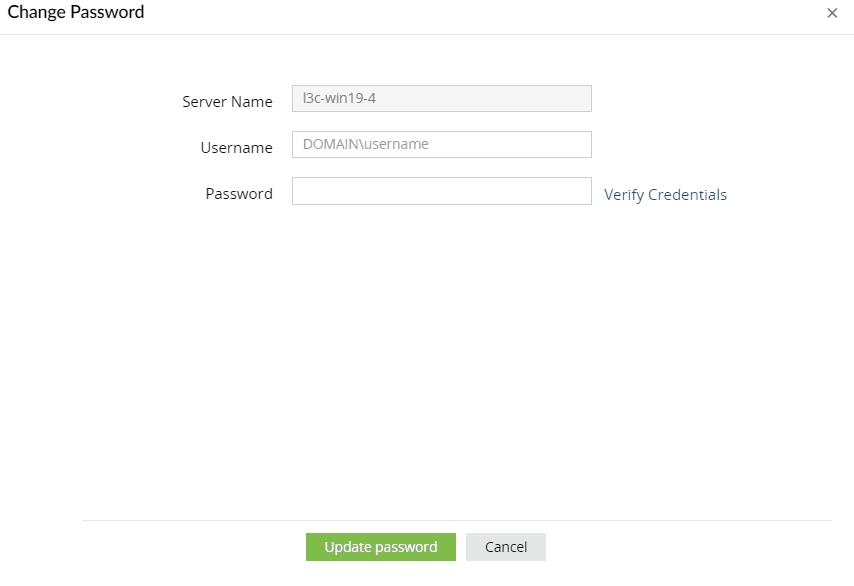854x586 pixels.
Task: Hit the gray Cancel button
Action: click(505, 547)
